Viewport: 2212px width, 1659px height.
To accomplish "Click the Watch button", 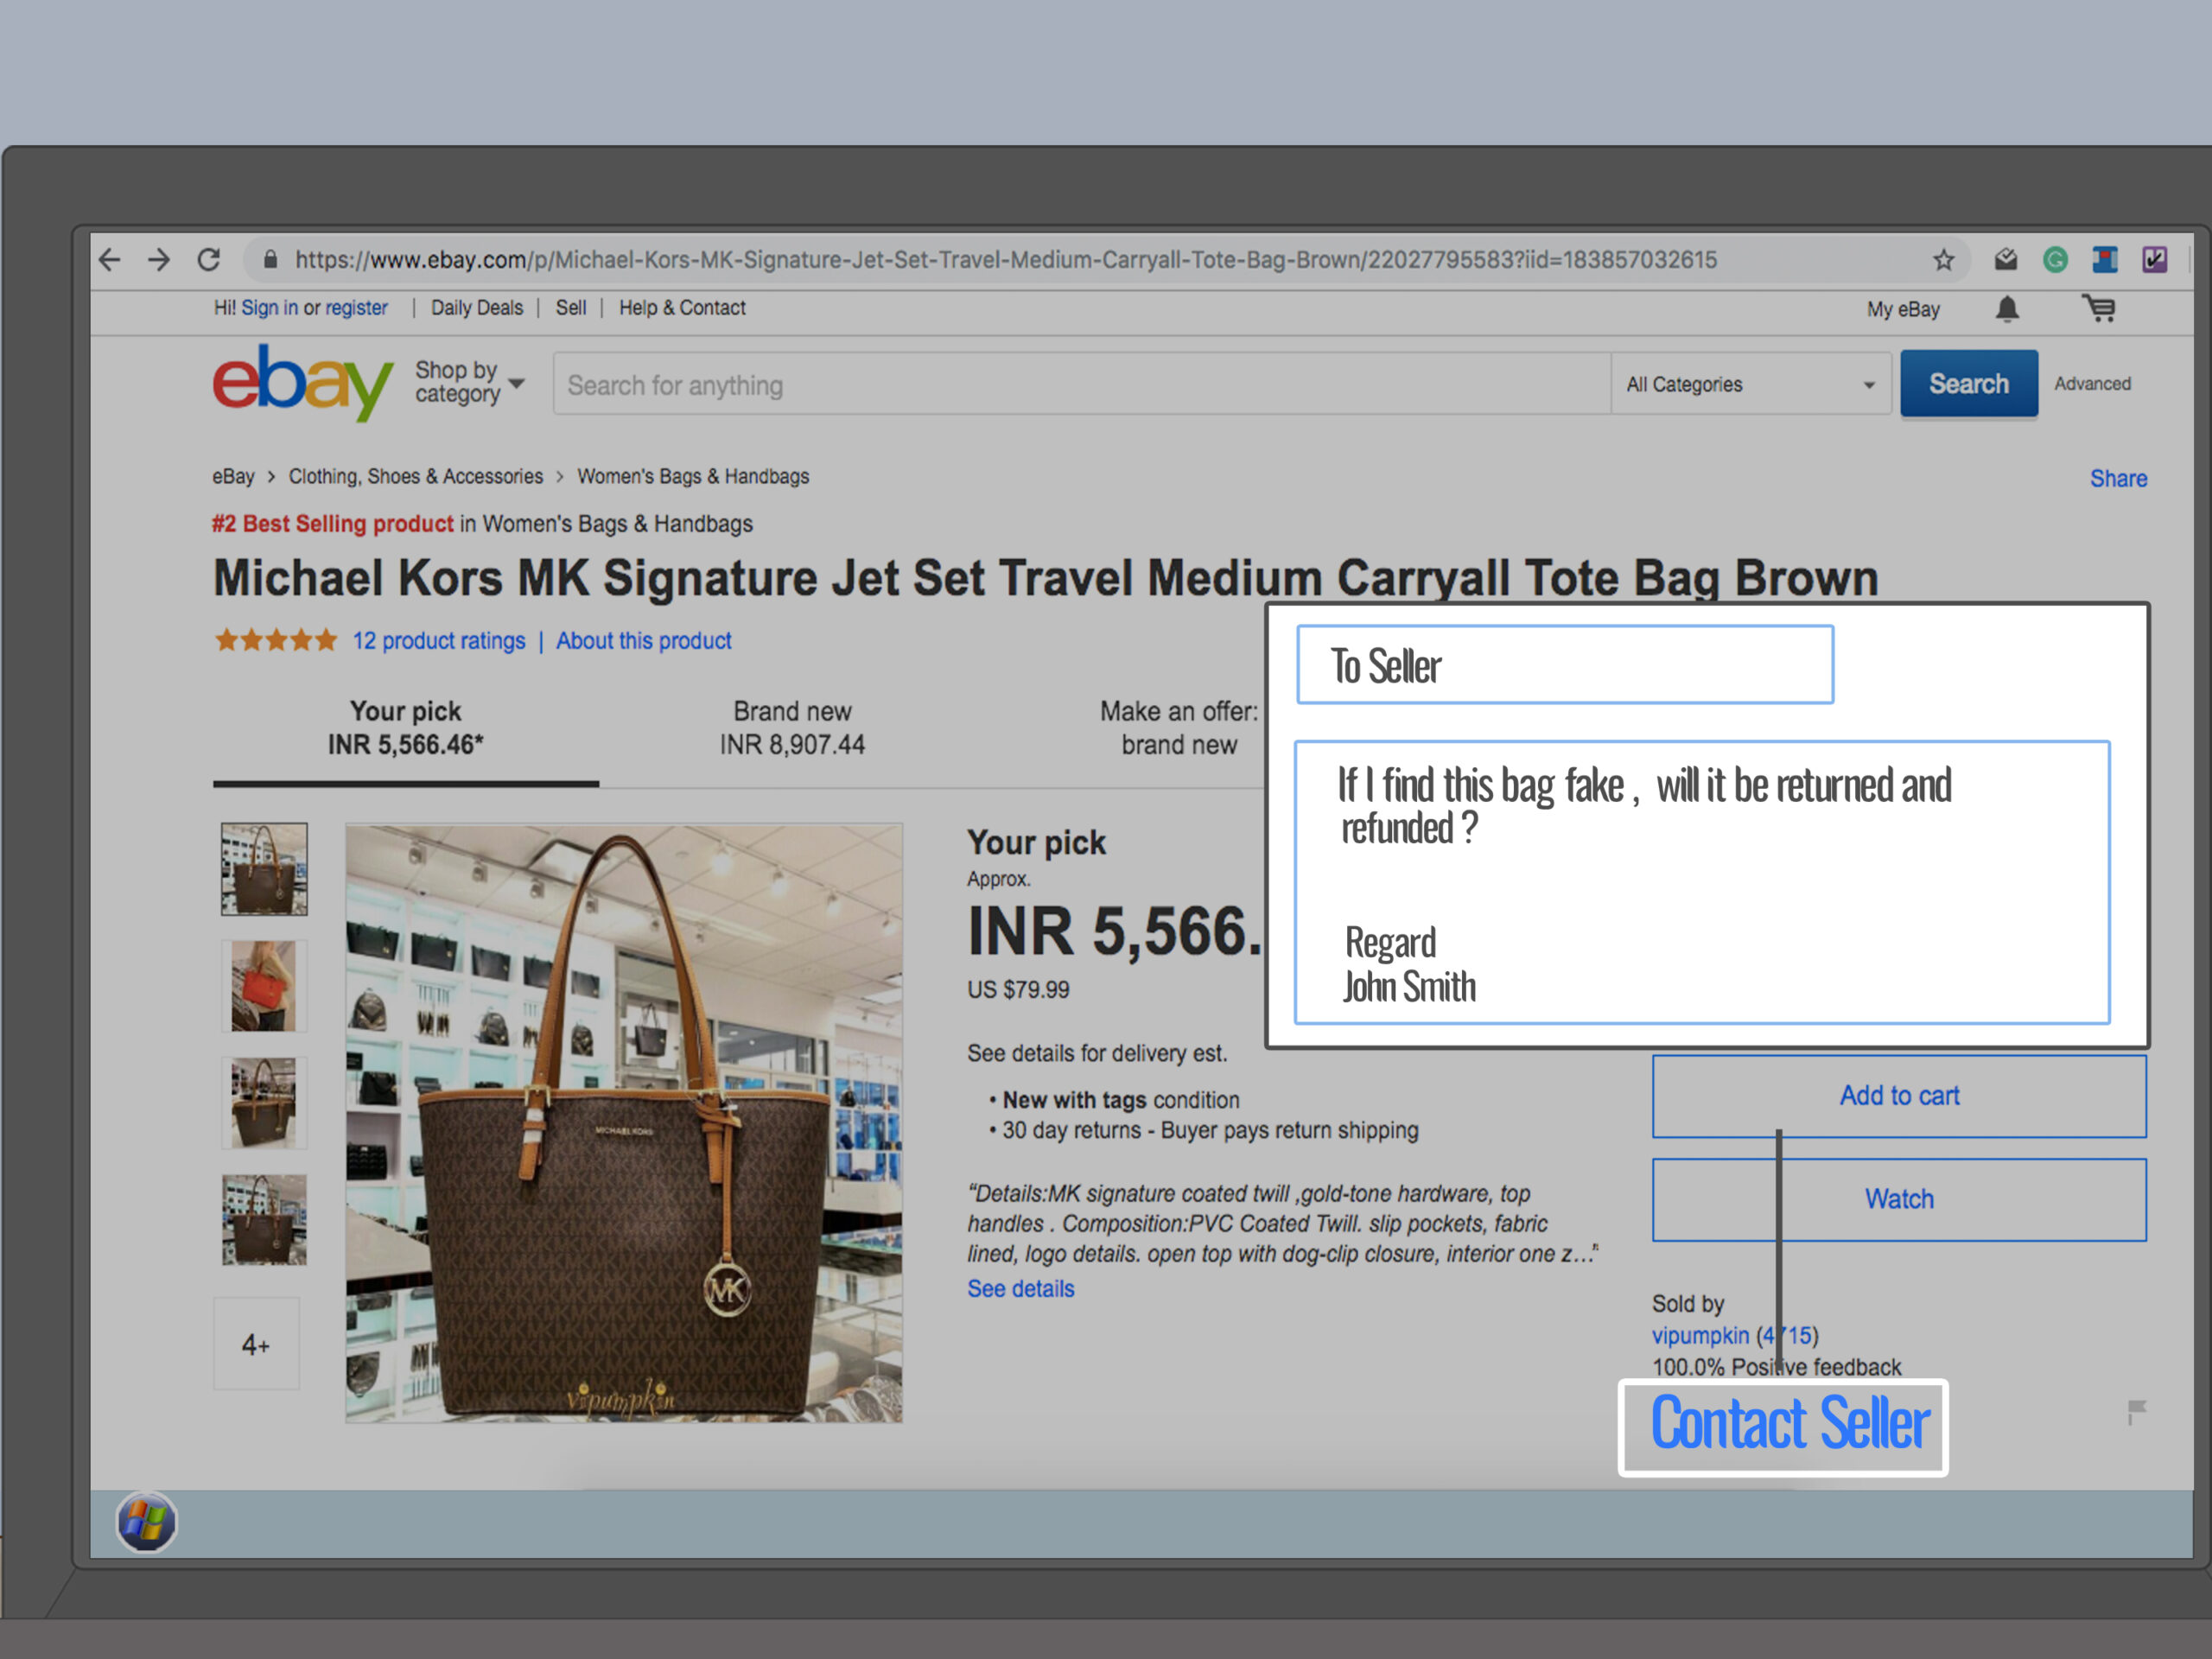I will (1899, 1199).
